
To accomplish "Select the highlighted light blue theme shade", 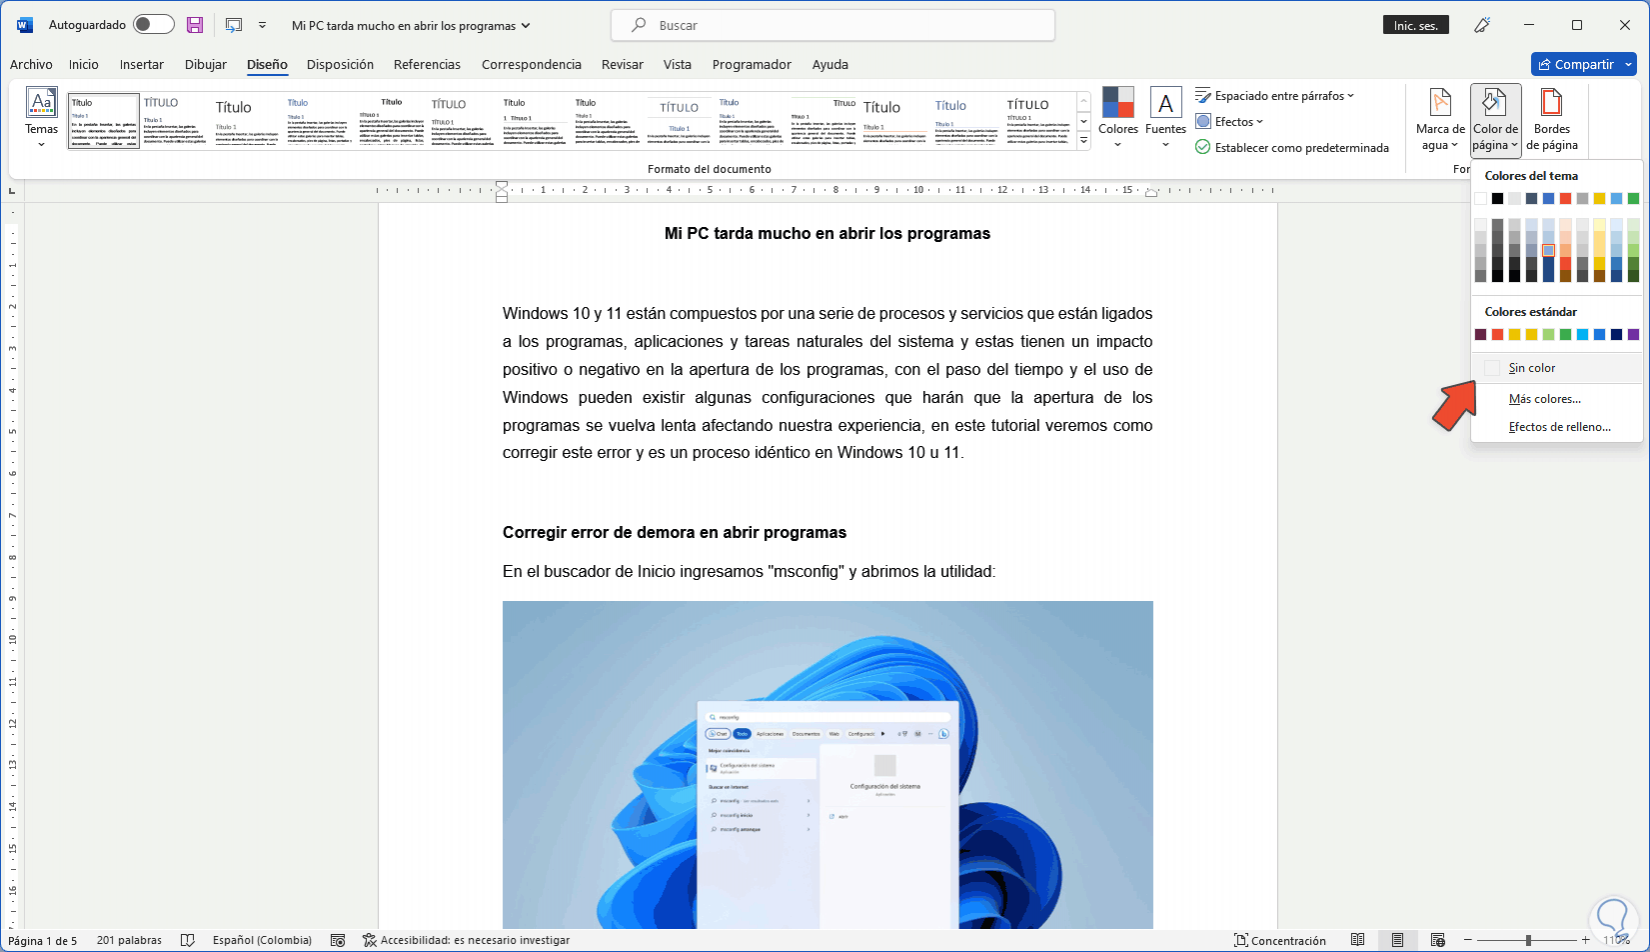I will pos(1548,250).
